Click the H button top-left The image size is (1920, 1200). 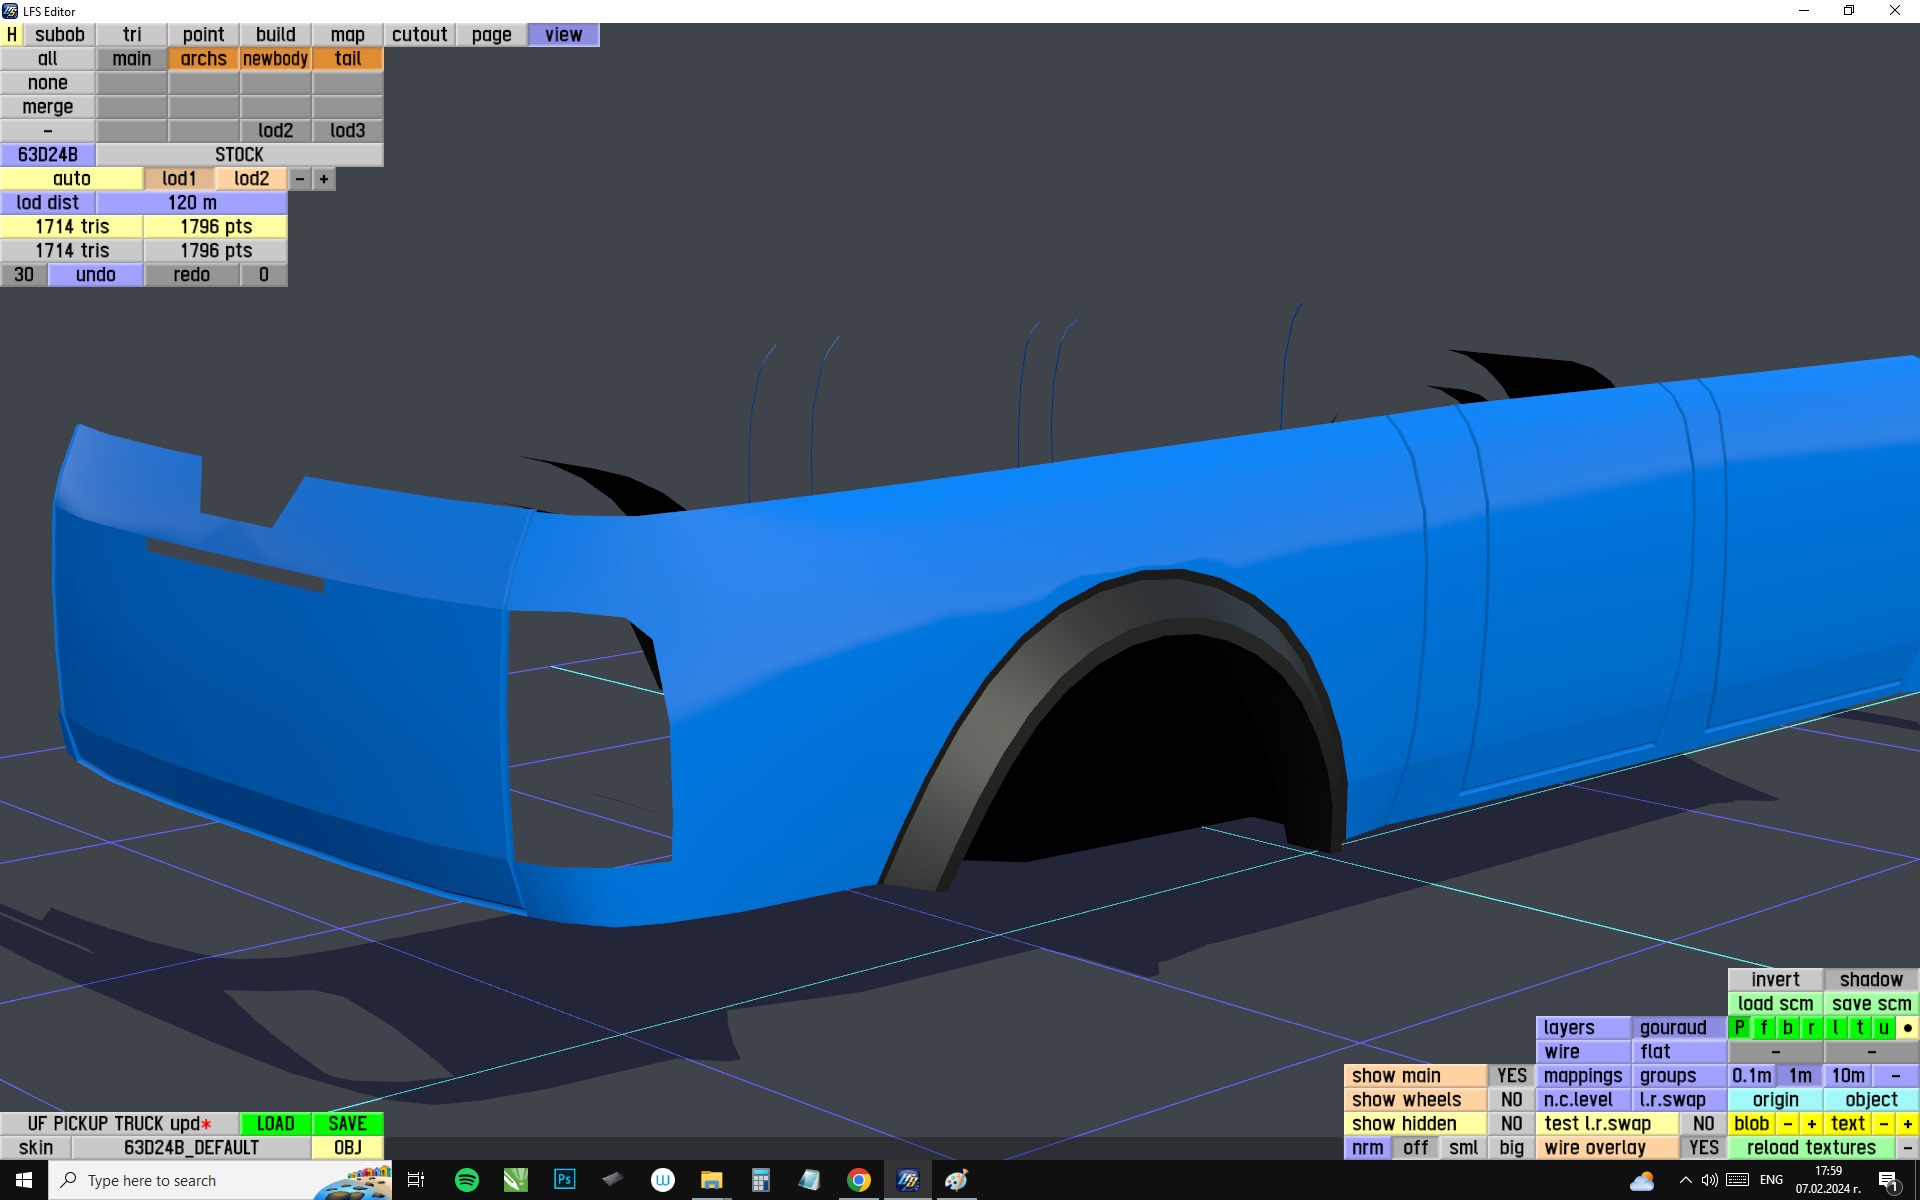(x=12, y=34)
